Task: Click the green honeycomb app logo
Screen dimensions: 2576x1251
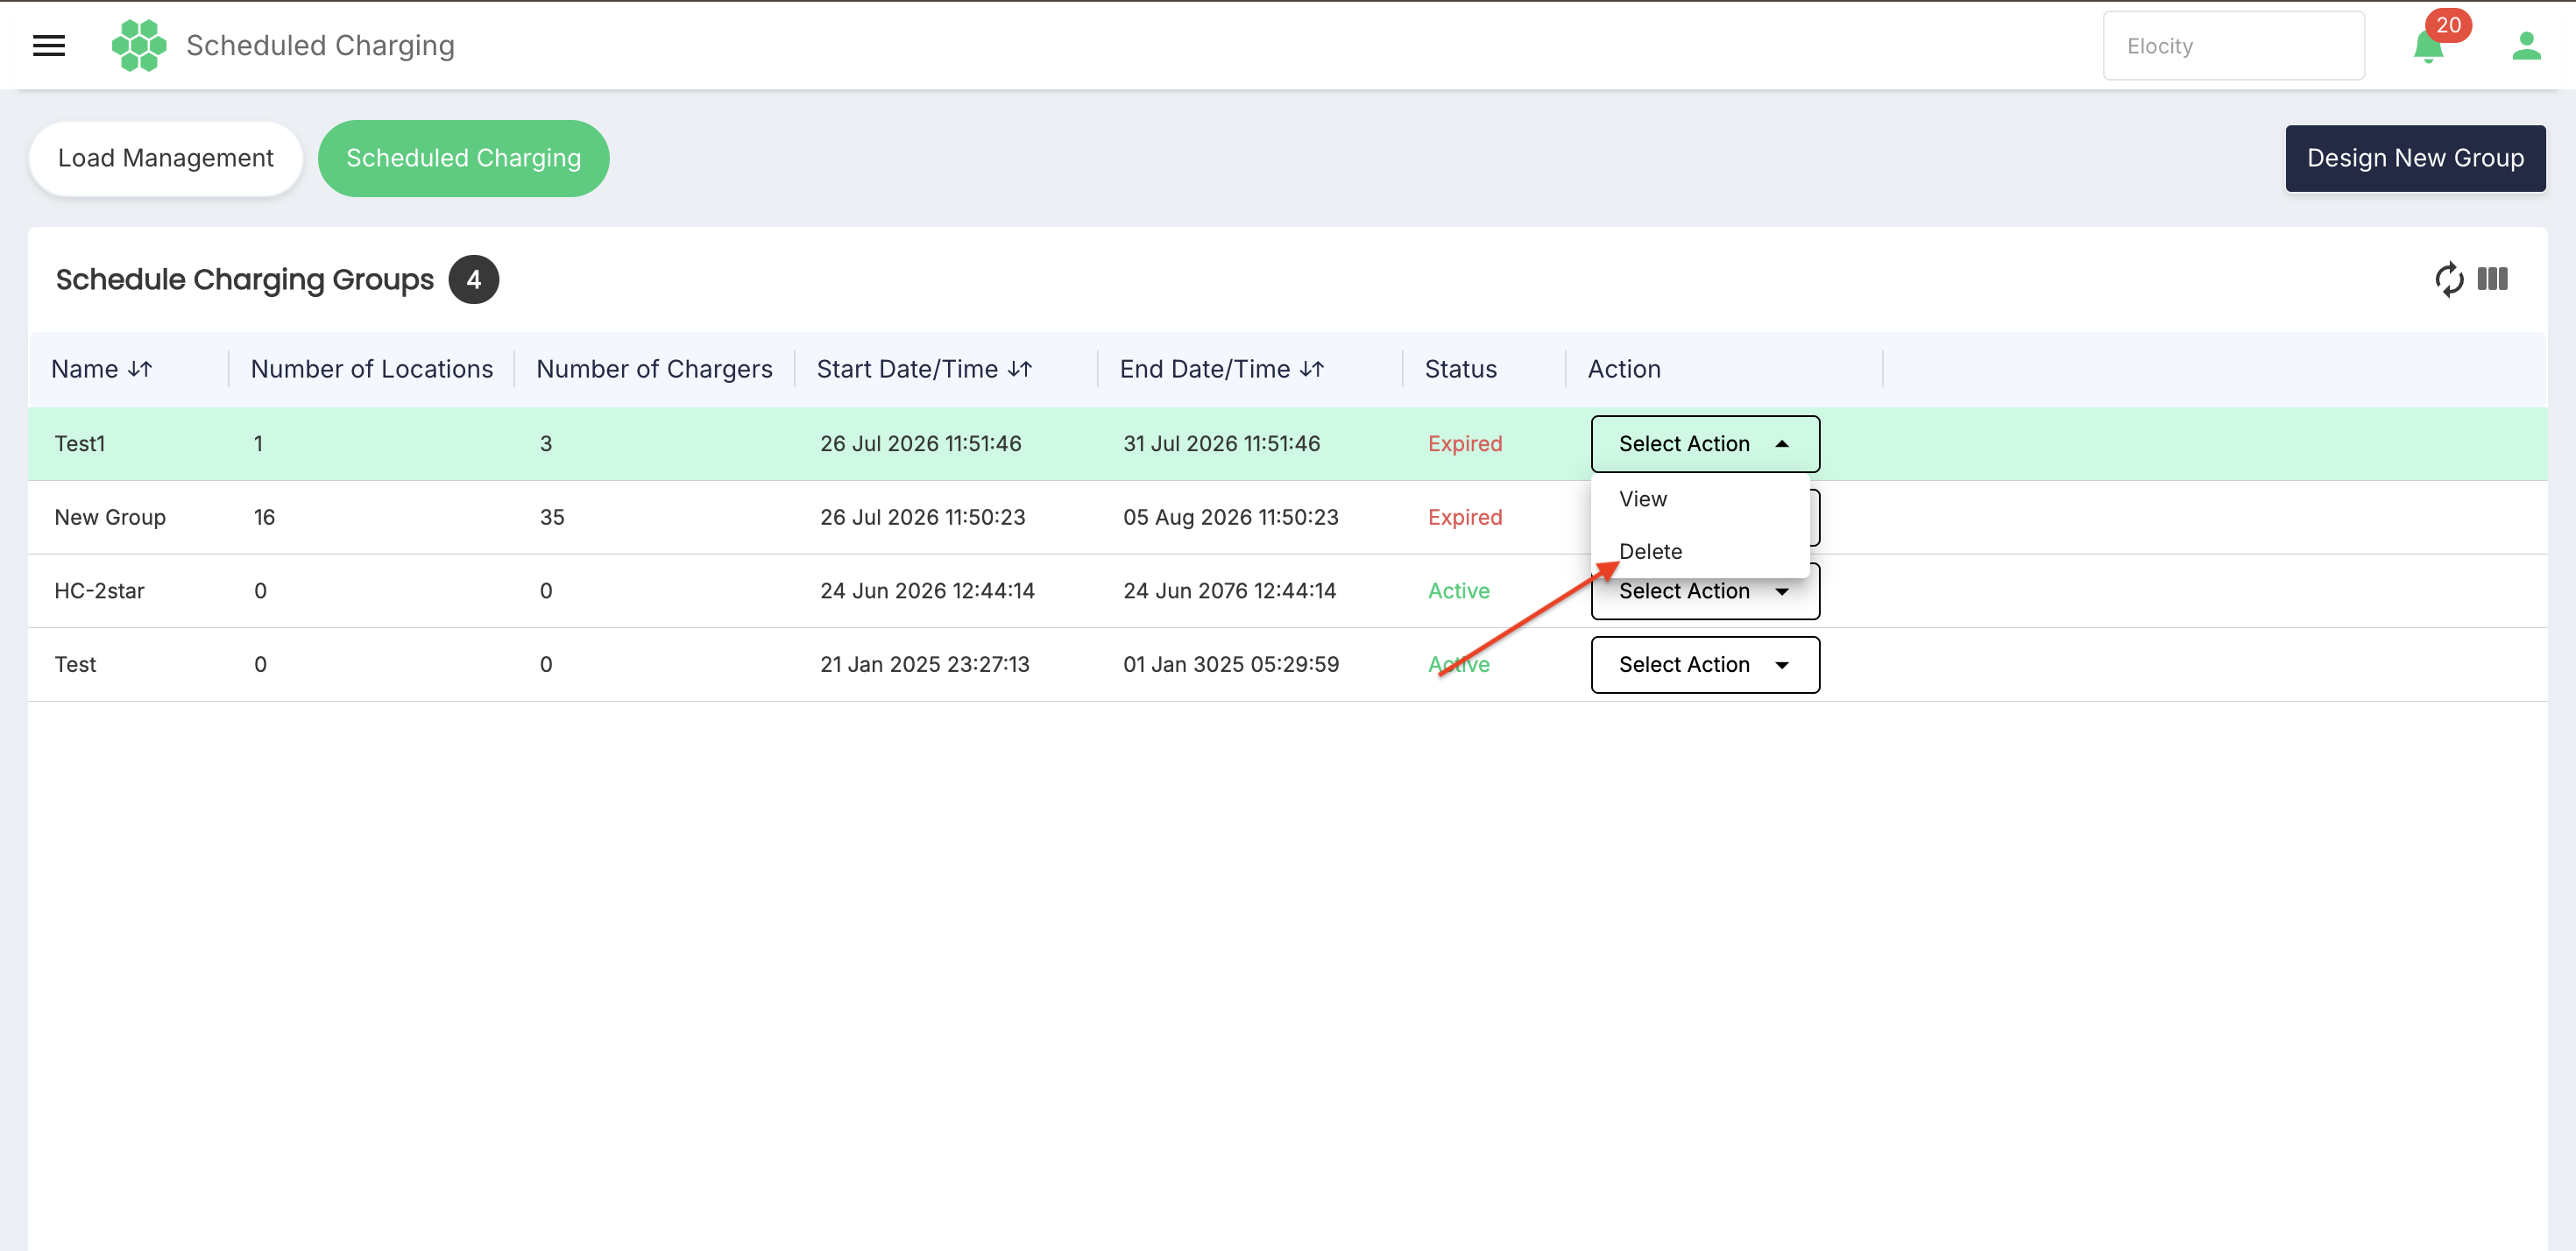Action: (139, 45)
